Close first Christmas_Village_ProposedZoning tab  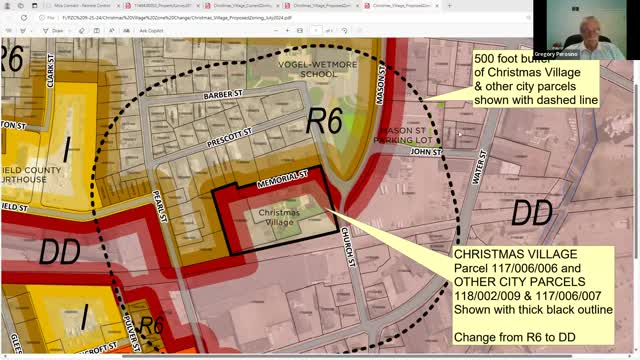[x=358, y=6]
